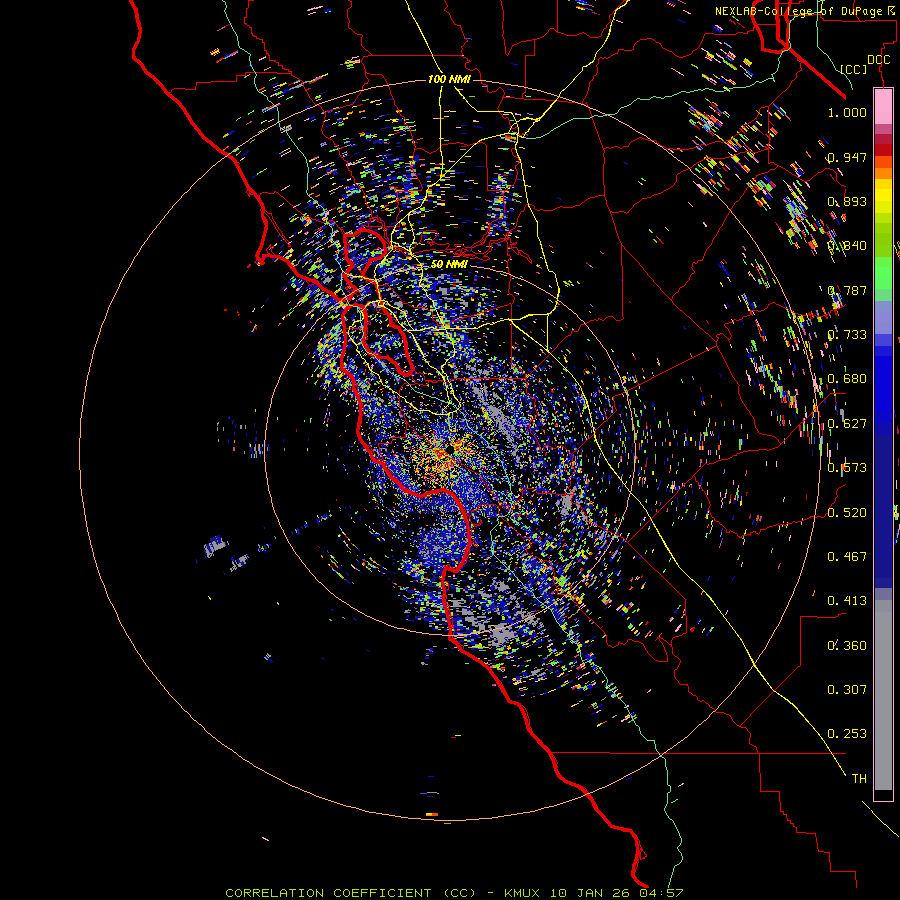The image size is (900, 900).
Task: Click the [CC] legend unit label
Action: pos(854,69)
